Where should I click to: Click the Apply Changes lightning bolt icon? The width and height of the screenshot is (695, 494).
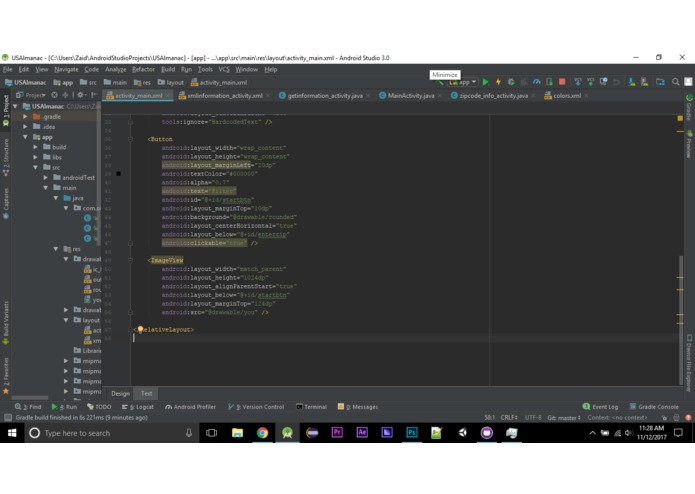pyautogui.click(x=498, y=82)
